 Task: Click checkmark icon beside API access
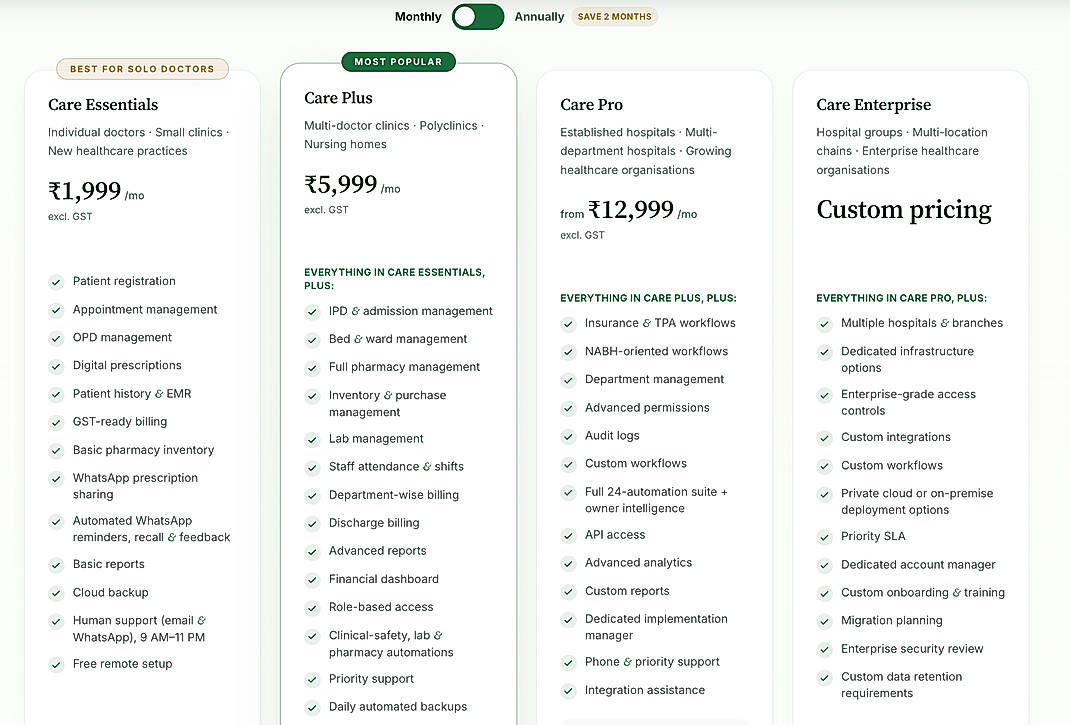coord(568,535)
